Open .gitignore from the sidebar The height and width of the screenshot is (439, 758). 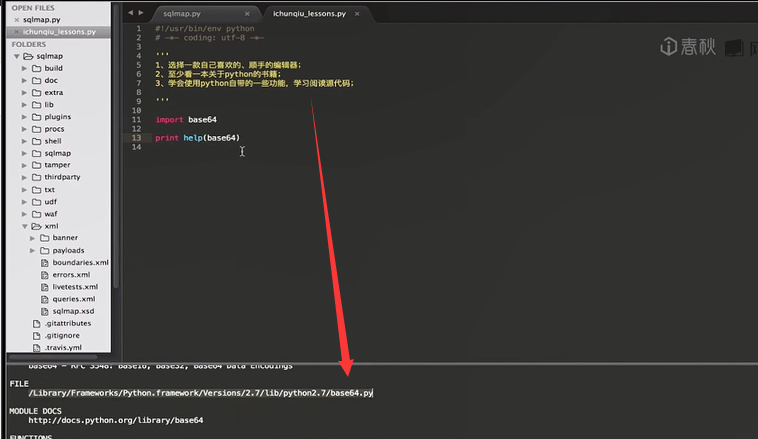62,335
